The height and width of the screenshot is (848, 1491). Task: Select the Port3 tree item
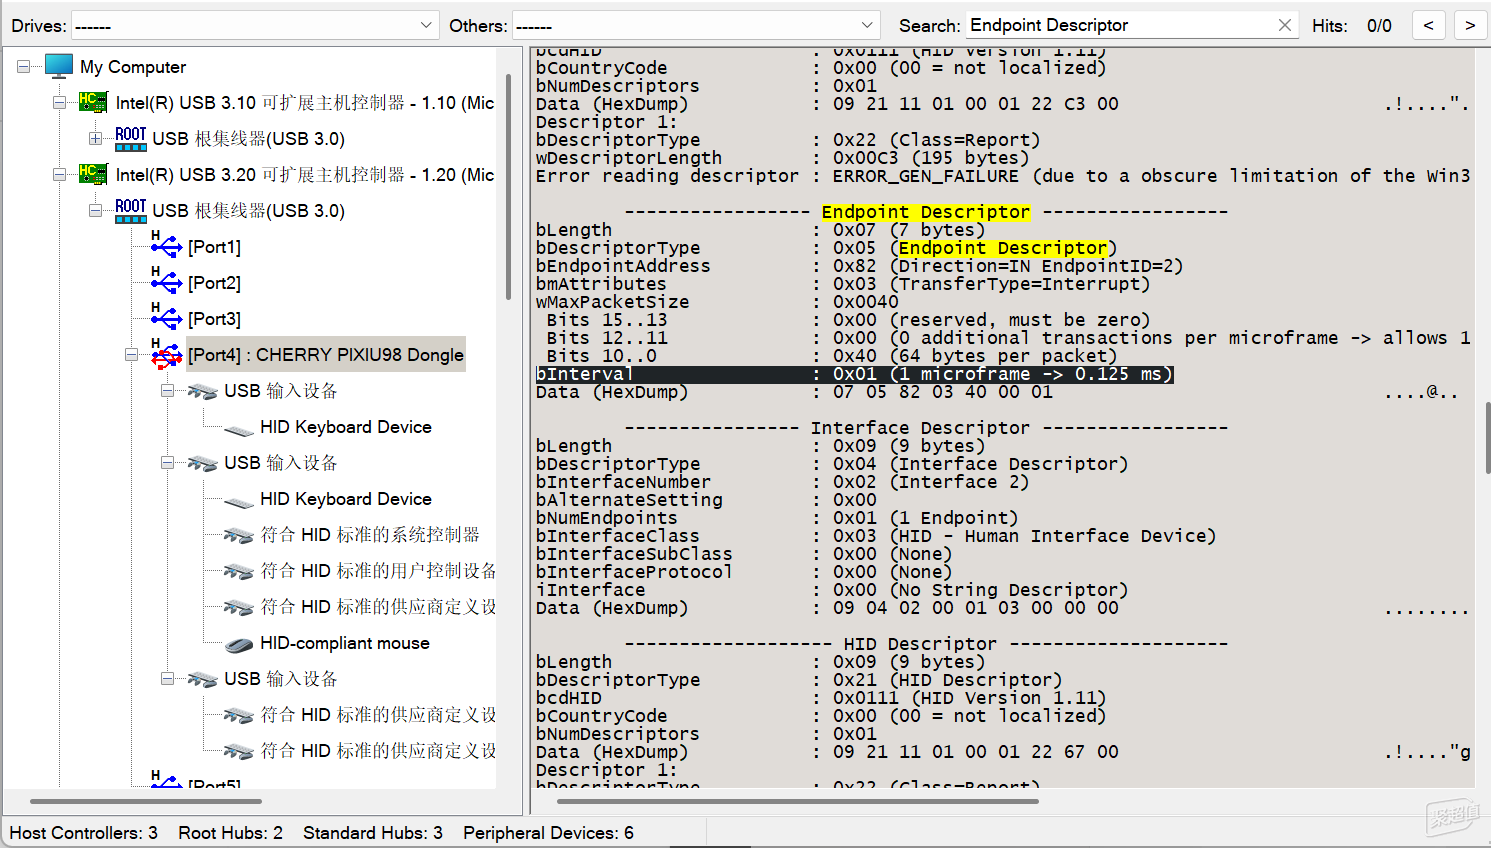[x=214, y=319]
